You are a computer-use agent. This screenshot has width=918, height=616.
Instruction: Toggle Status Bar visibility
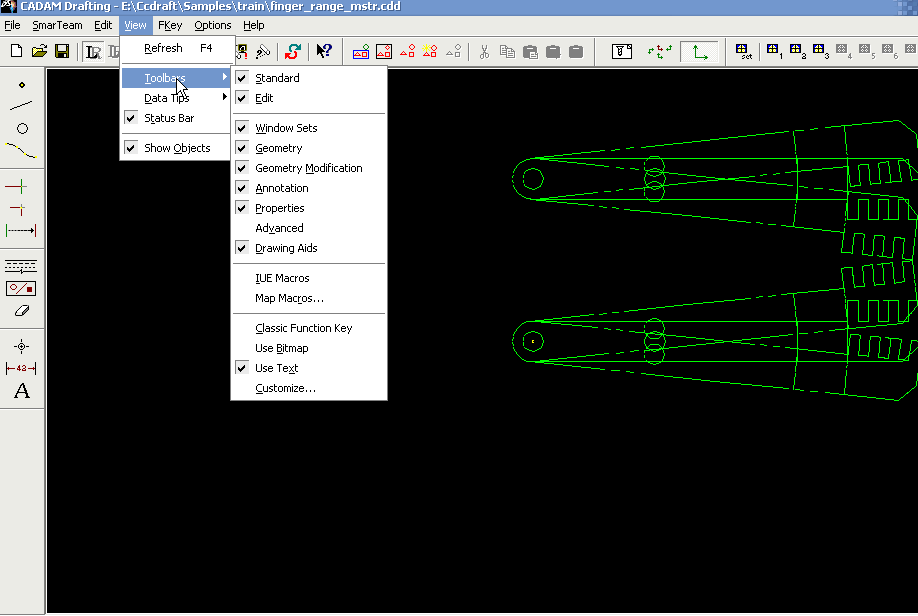(176, 118)
